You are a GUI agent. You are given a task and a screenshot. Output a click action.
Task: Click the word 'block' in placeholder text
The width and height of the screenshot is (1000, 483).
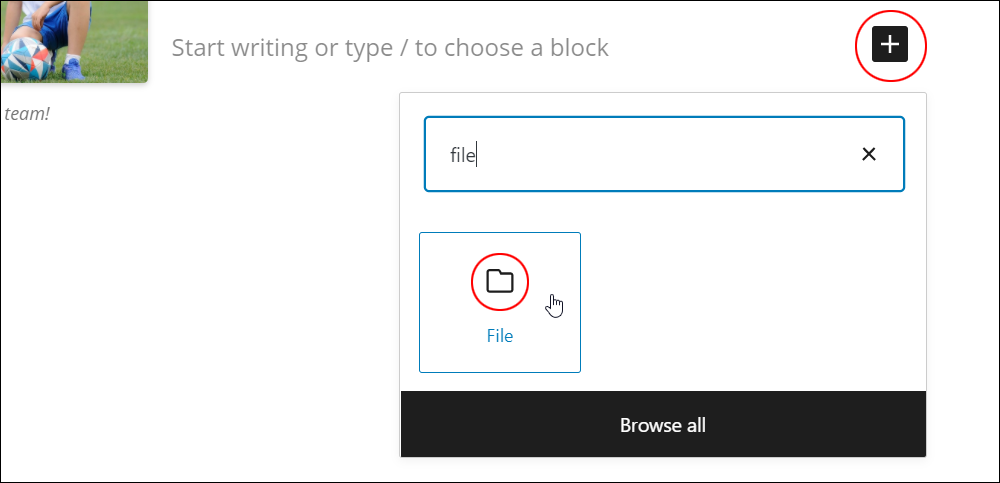(580, 48)
